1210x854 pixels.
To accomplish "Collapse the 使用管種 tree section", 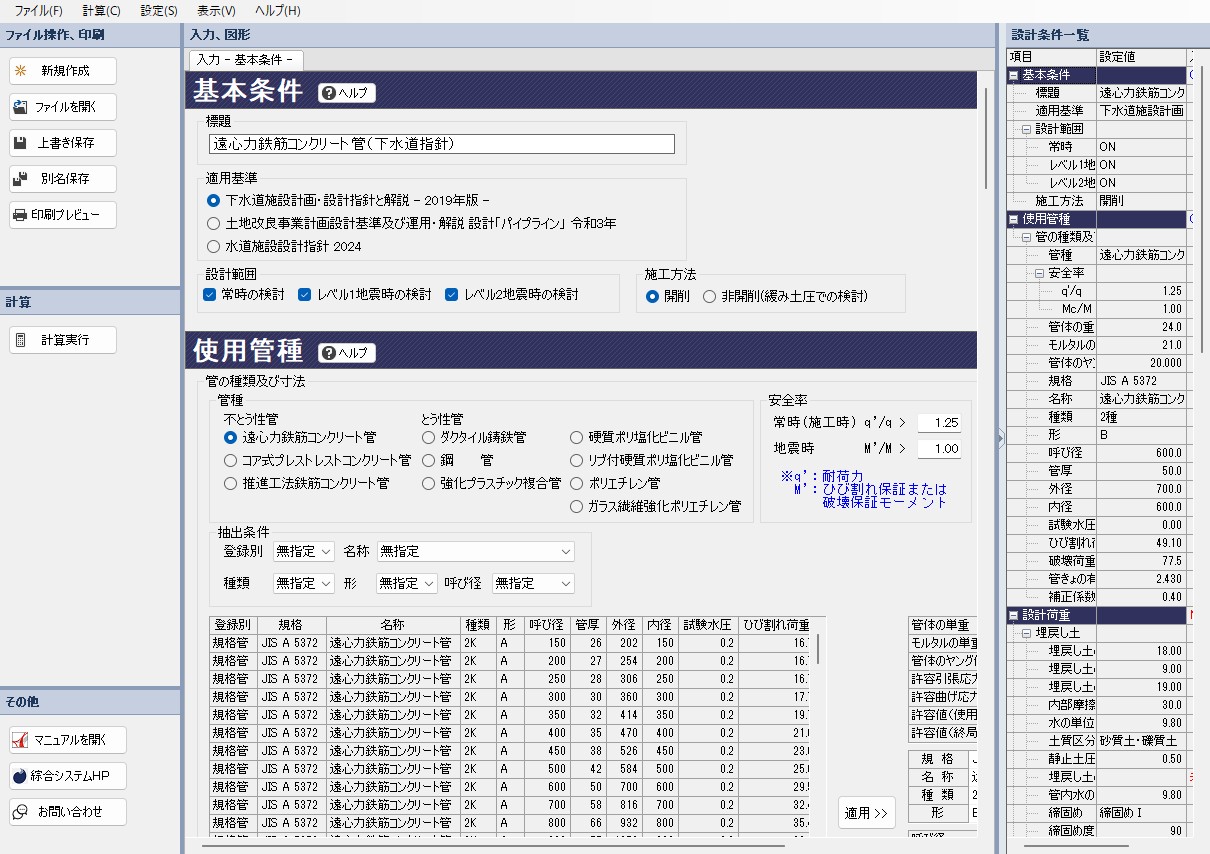I will pos(1014,219).
